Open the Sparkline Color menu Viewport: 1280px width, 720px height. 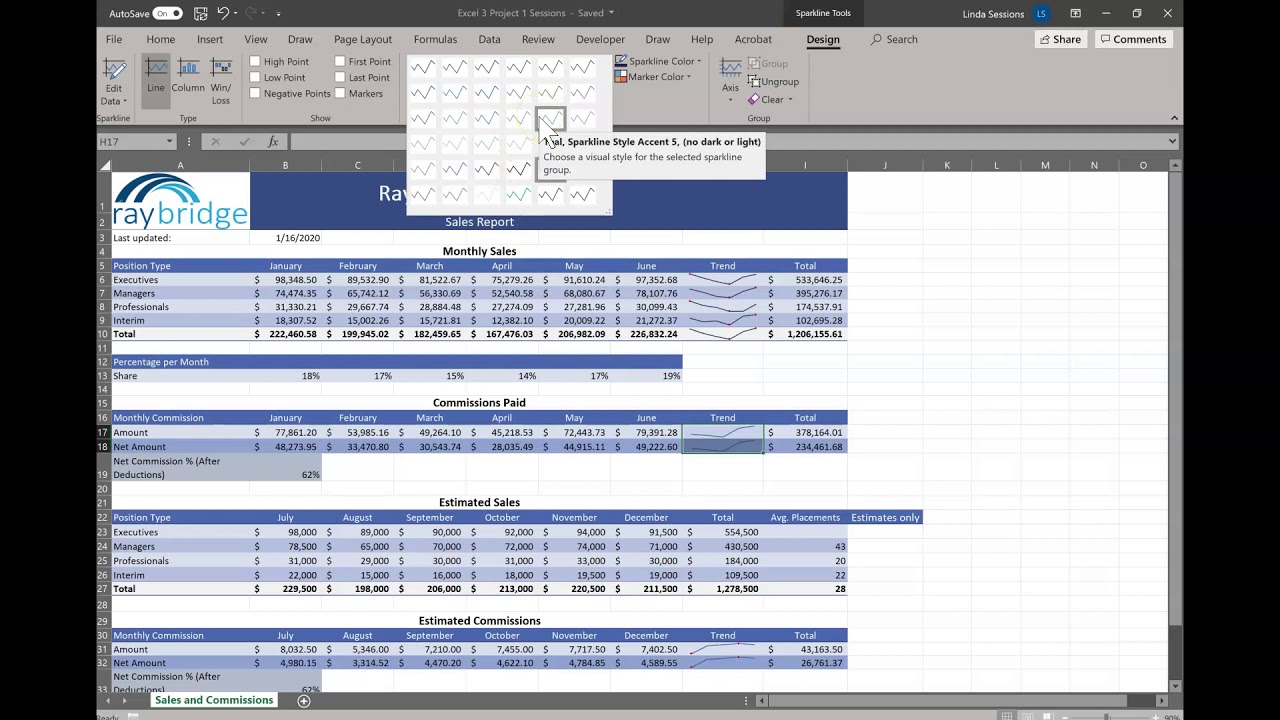[658, 61]
